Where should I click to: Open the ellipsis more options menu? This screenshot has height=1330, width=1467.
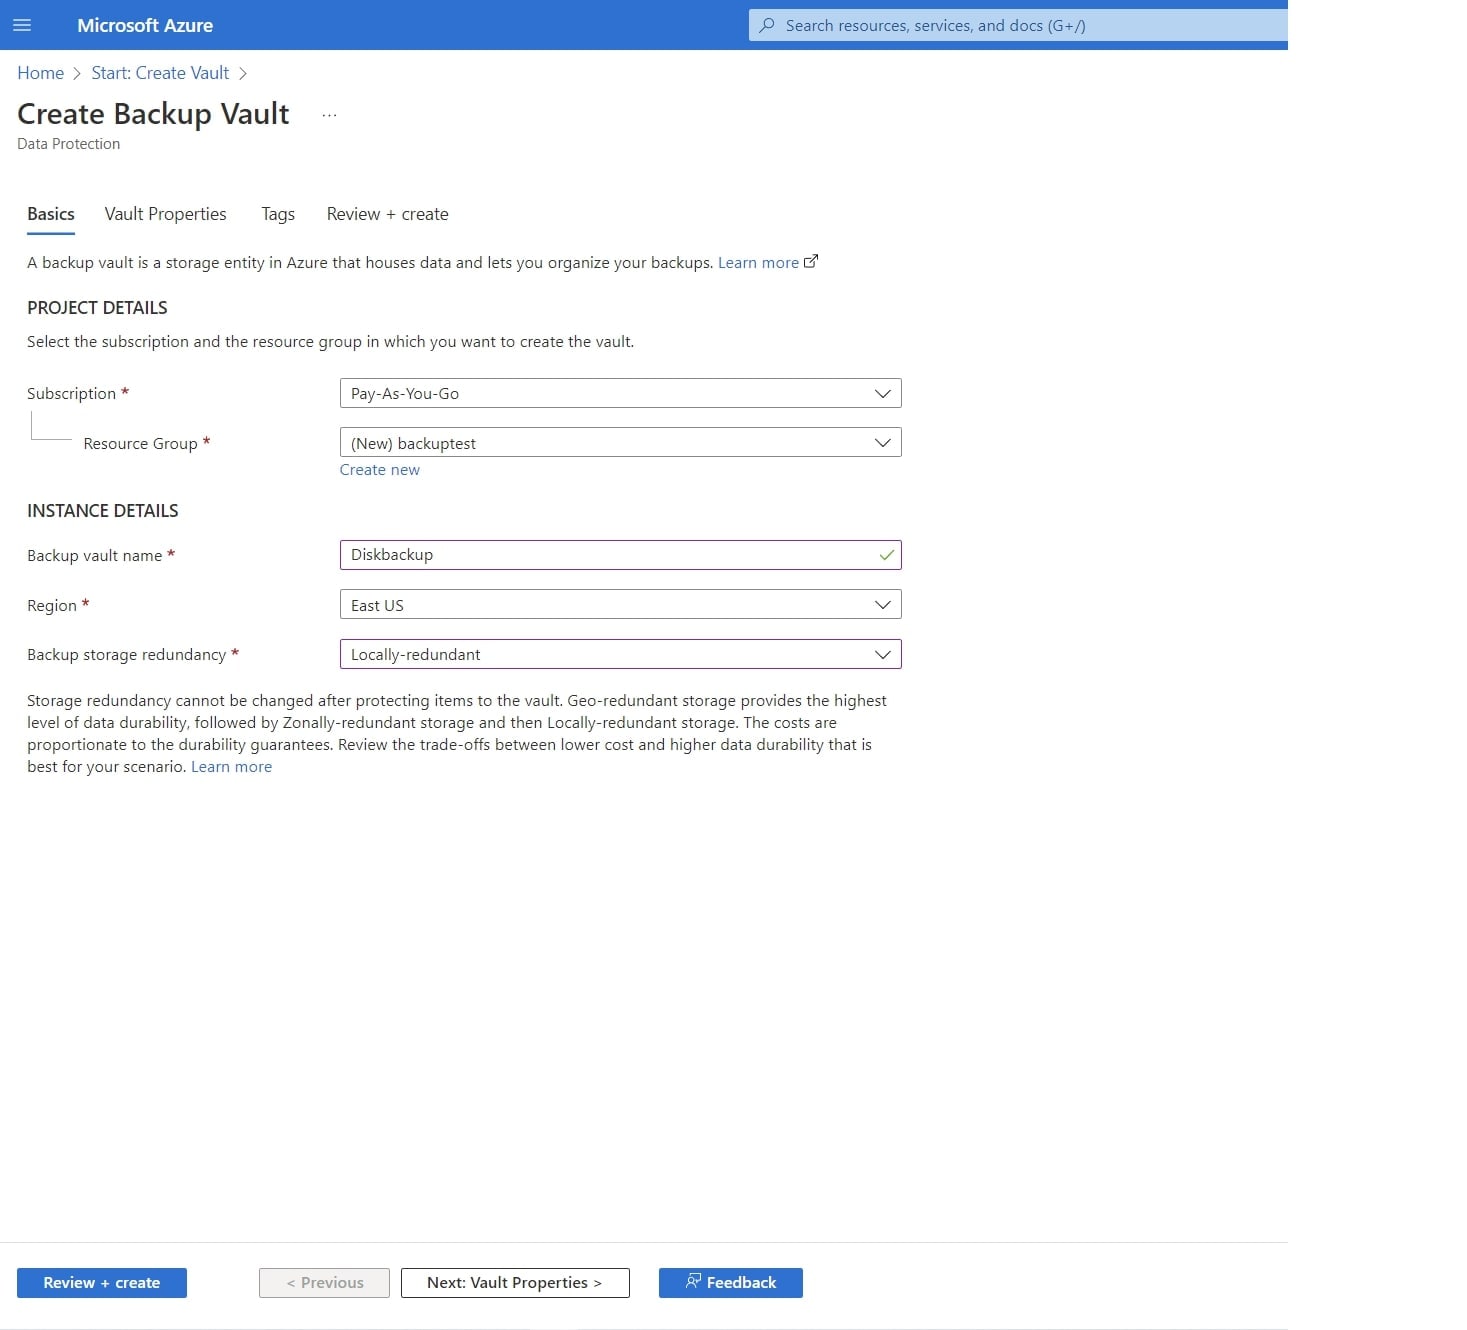329,115
